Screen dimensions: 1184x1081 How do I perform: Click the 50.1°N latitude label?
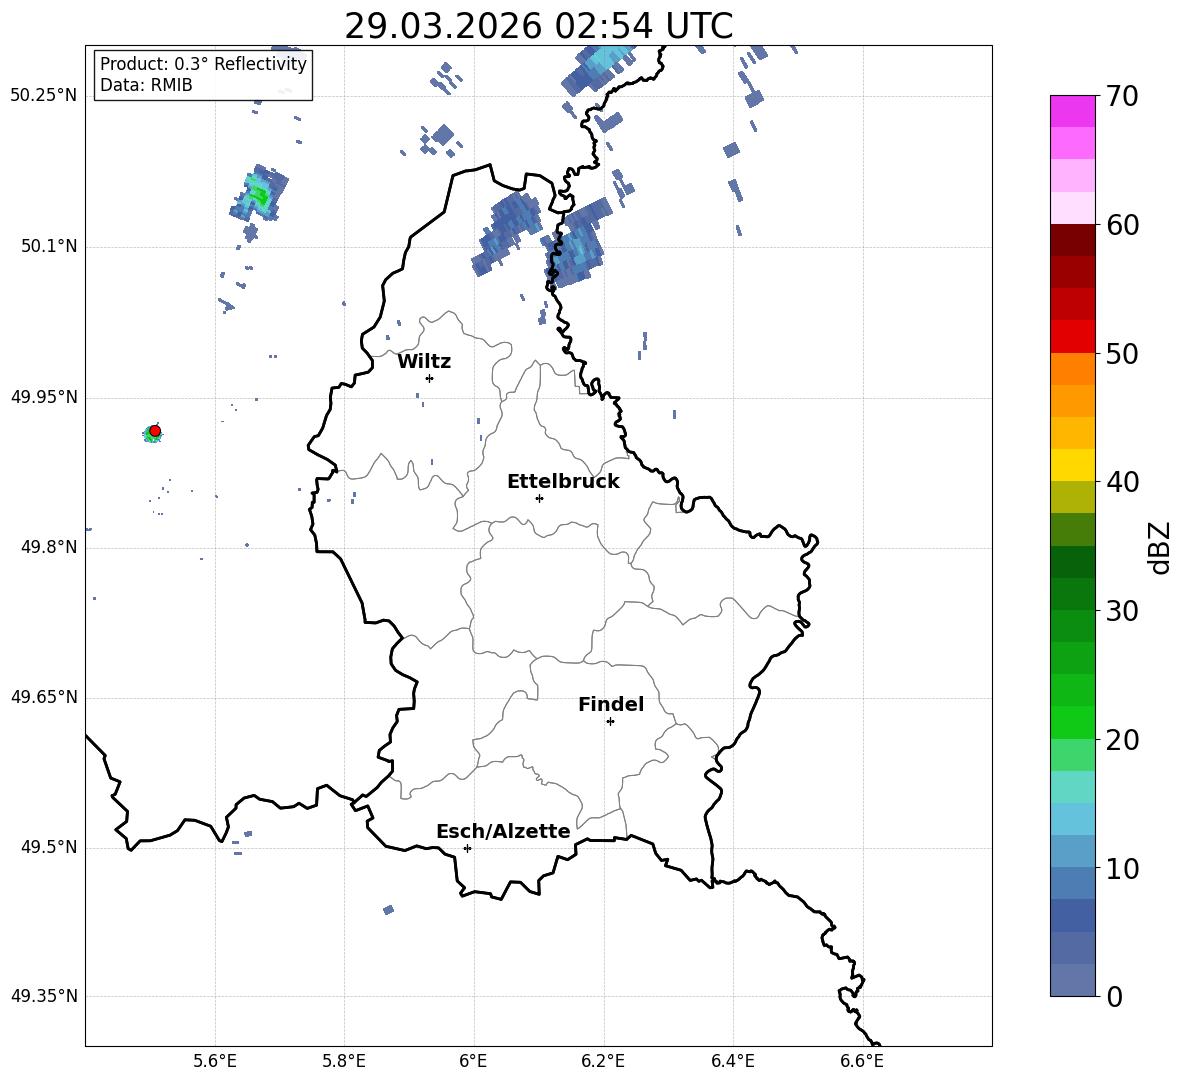[49, 246]
